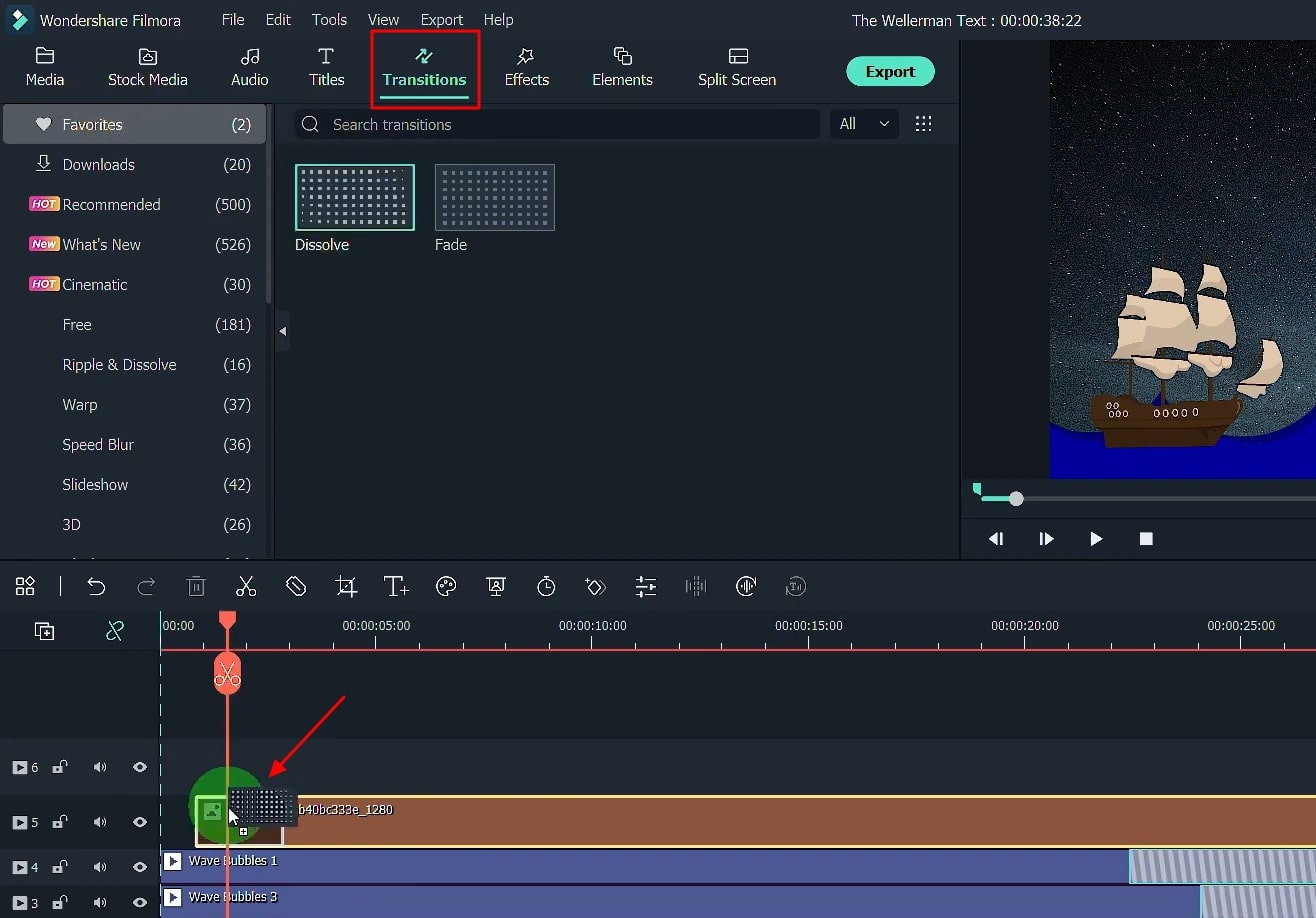Click the tag/edit tool icon

pos(296,586)
